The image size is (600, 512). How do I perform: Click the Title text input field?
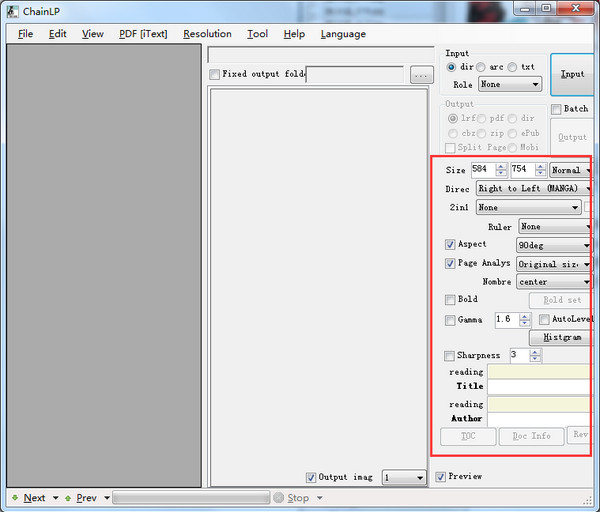pyautogui.click(x=538, y=386)
